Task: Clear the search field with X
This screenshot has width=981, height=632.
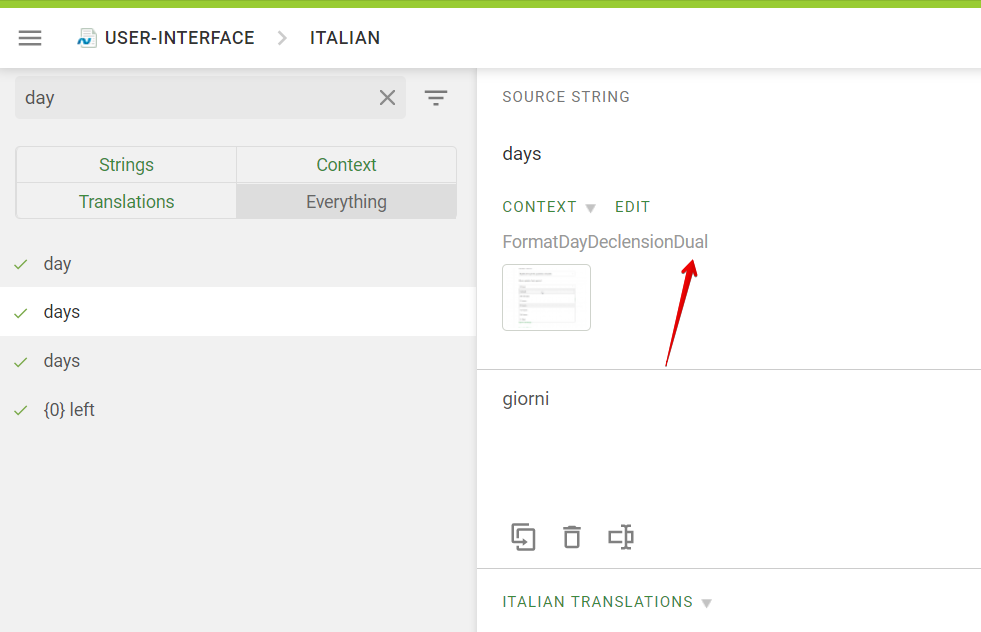Action: pyautogui.click(x=387, y=98)
